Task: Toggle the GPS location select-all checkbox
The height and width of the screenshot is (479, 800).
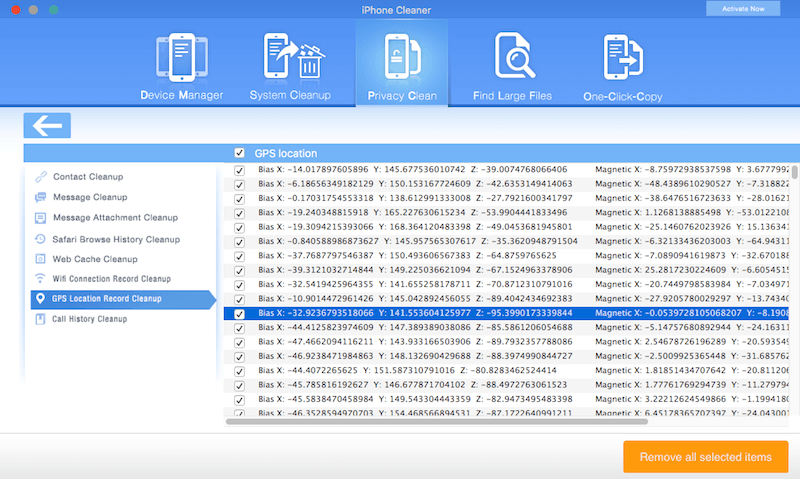Action: (239, 153)
